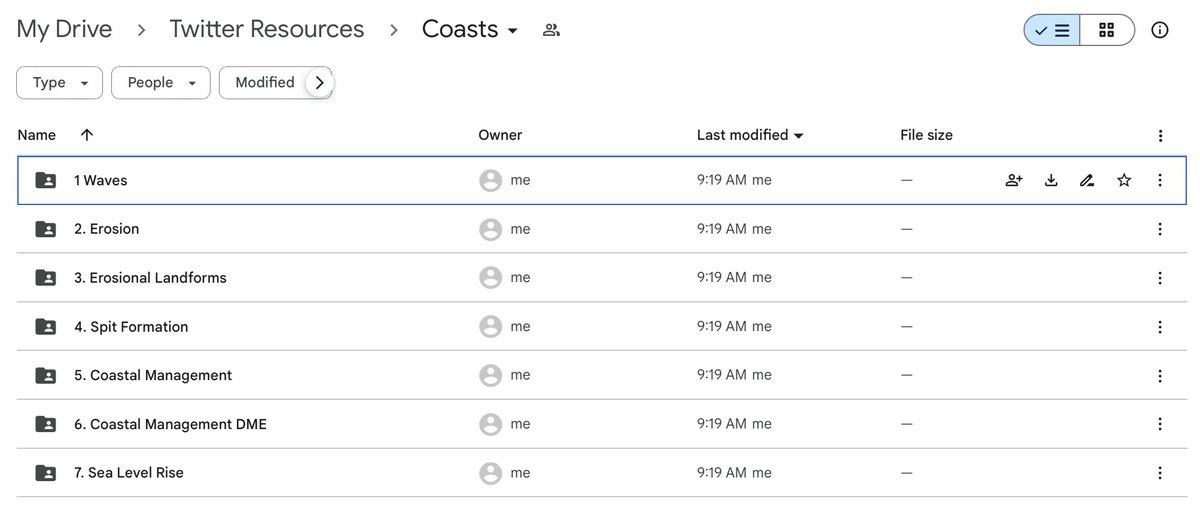The width and height of the screenshot is (1200, 514).
Task: Open more actions for 7. Sea Level Rise
Action: click(1160, 473)
